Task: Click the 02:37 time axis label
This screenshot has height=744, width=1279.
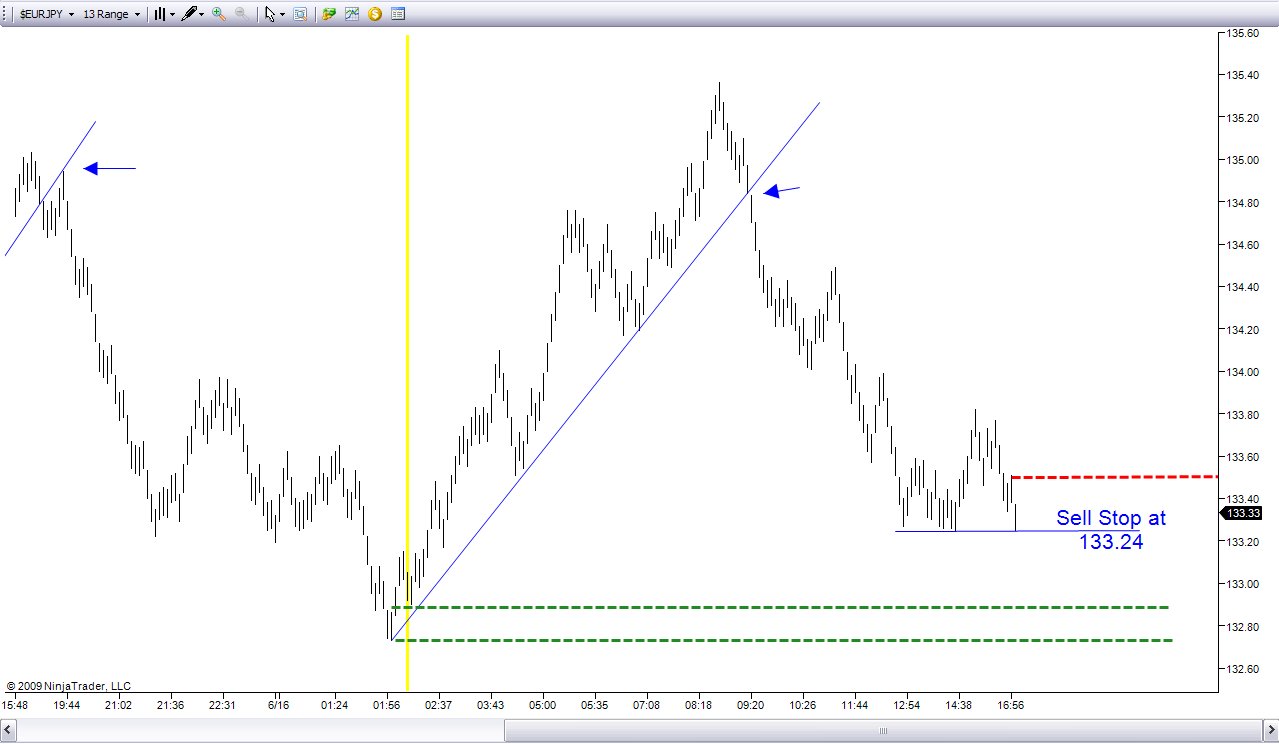Action: point(438,705)
